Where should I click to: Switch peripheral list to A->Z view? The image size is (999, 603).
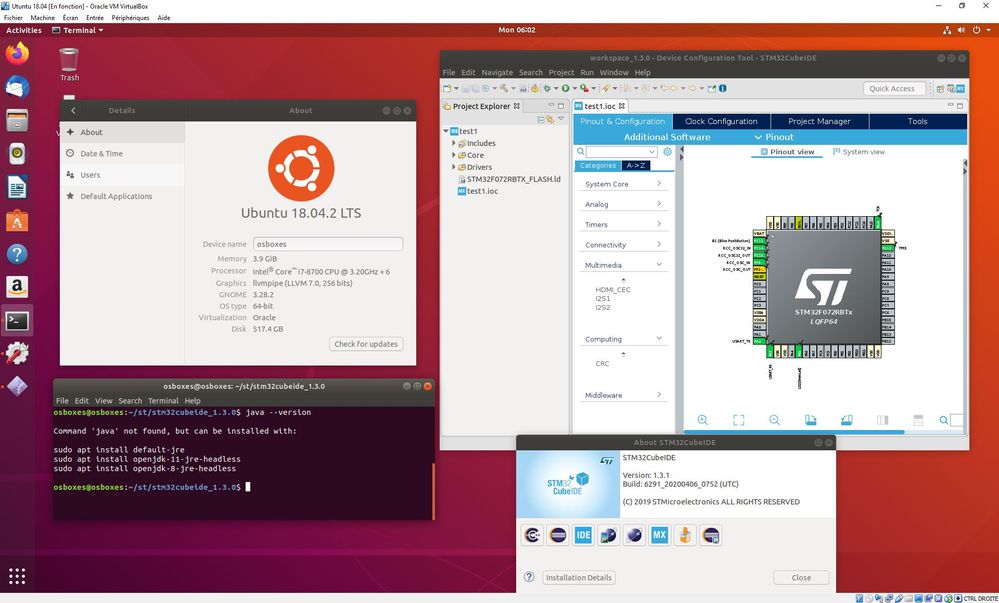point(636,166)
